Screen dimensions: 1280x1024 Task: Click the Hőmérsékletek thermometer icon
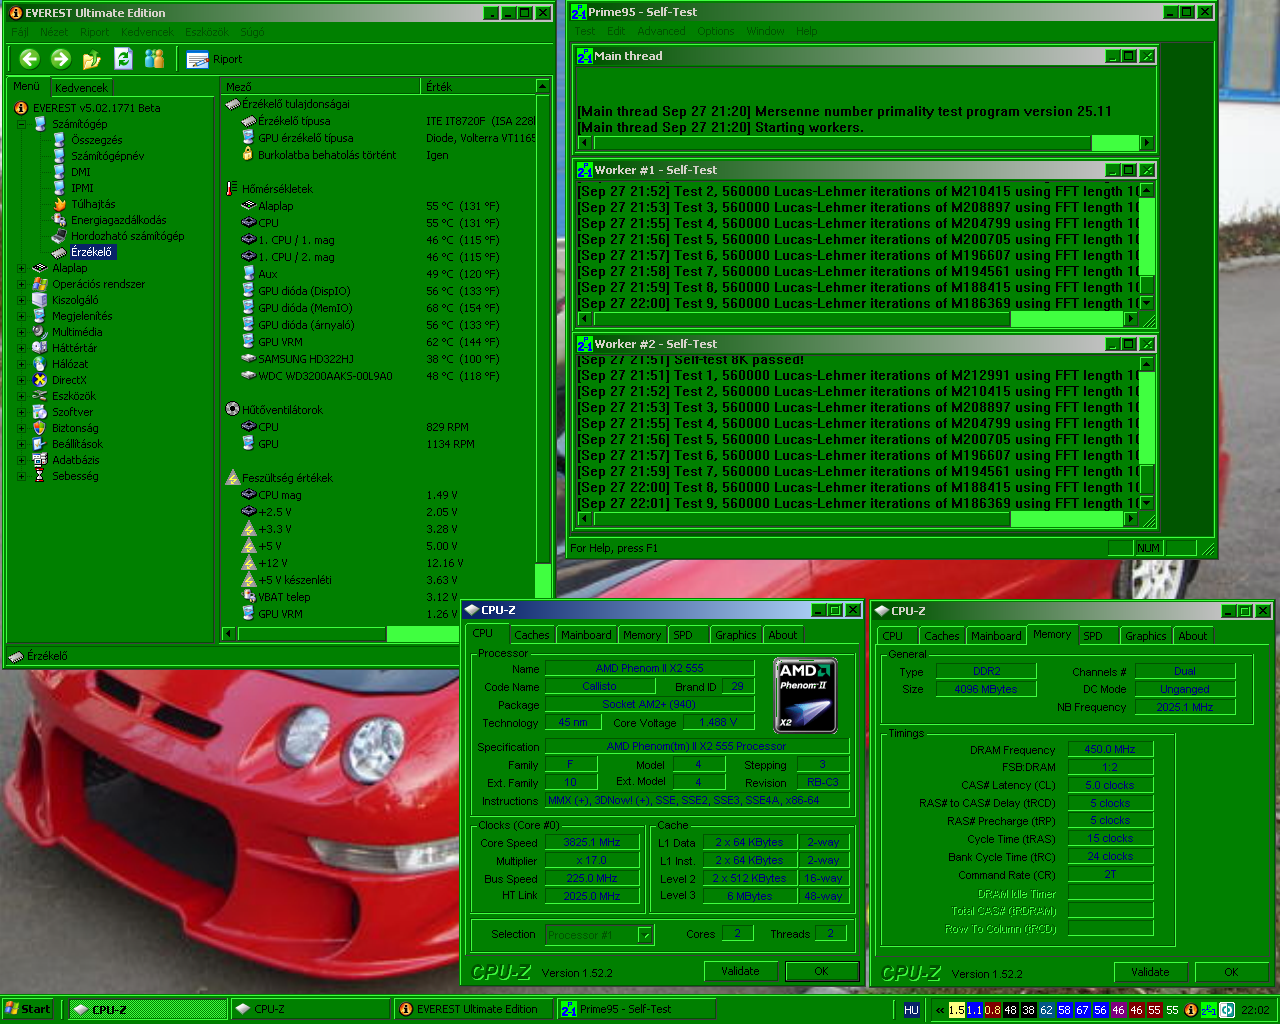[x=232, y=188]
